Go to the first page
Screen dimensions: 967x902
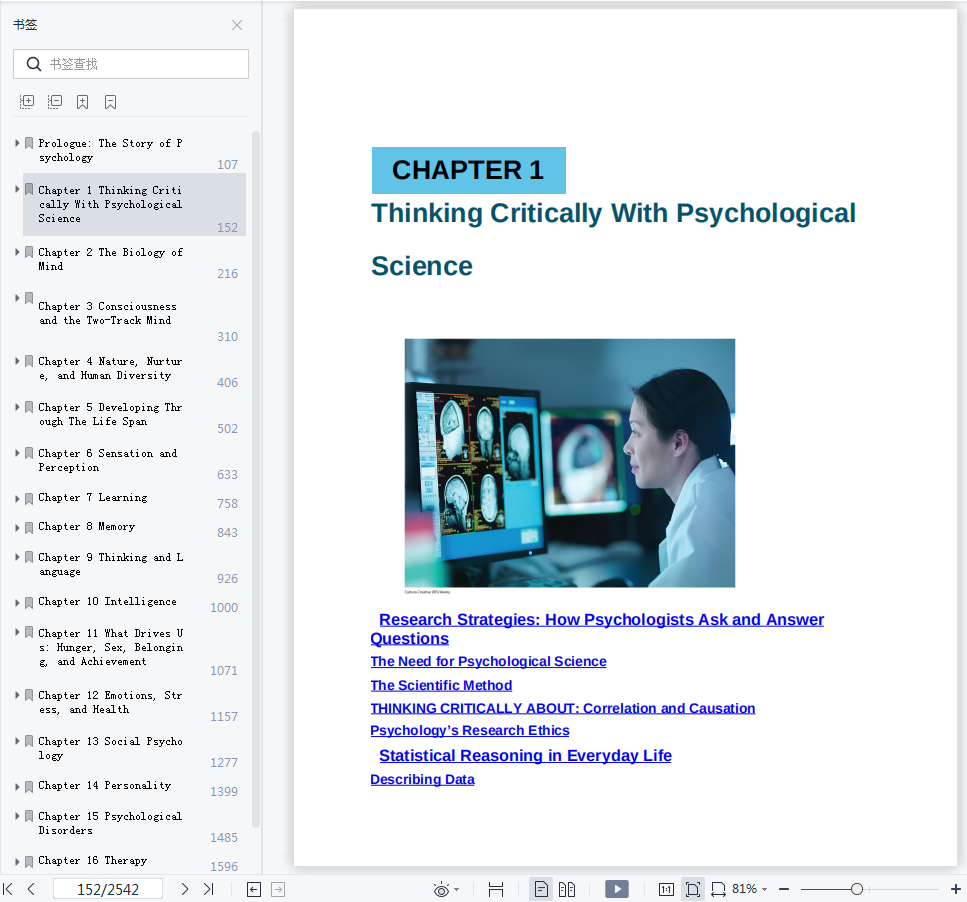click(x=8, y=889)
